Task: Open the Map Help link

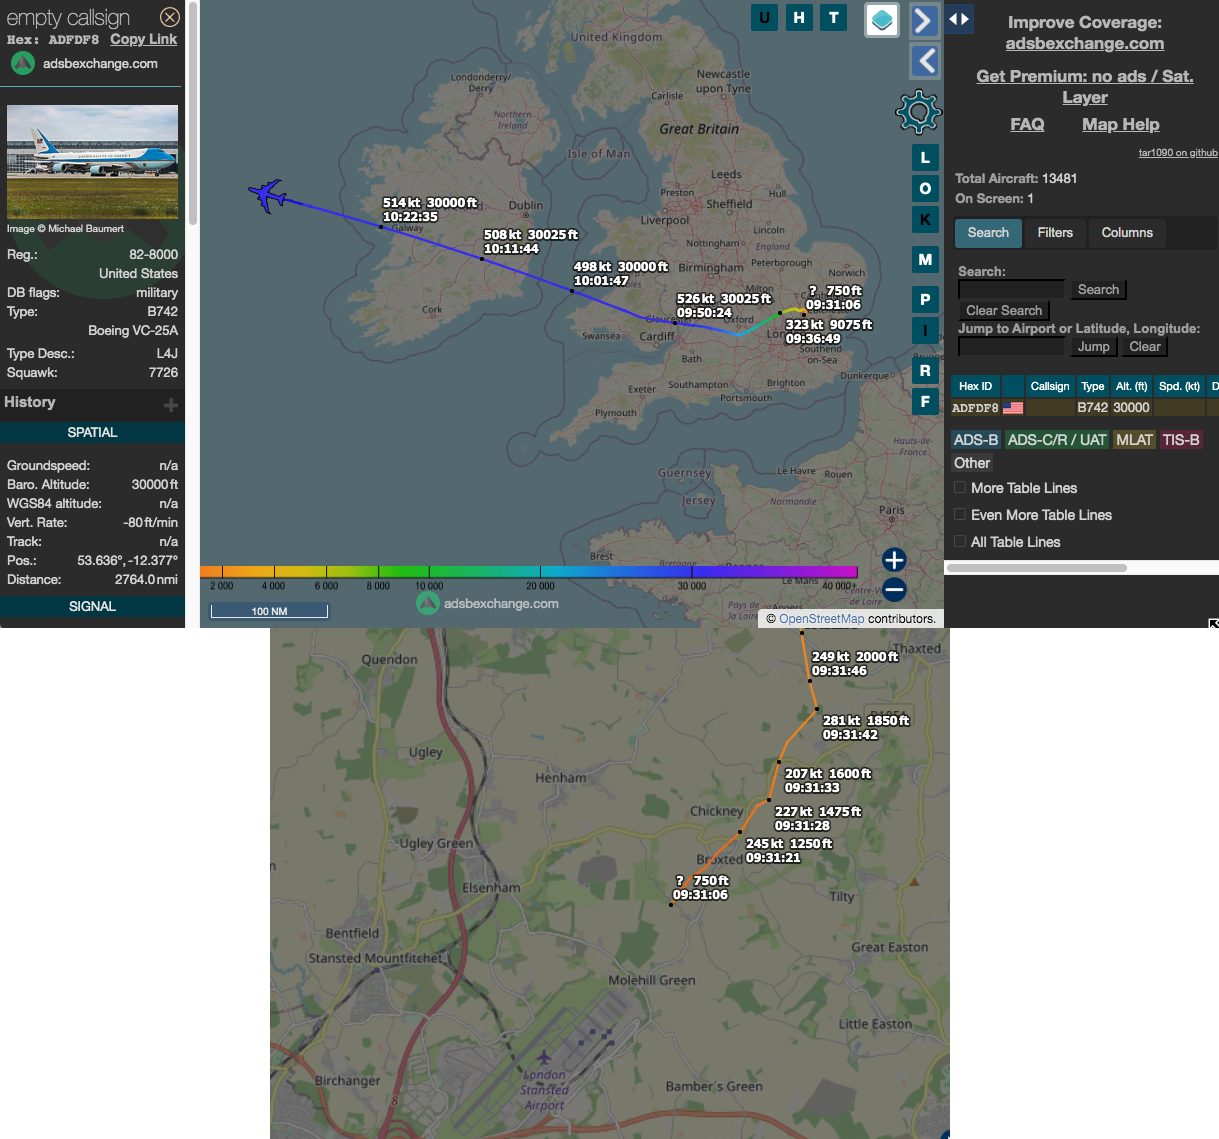Action: tap(1120, 124)
